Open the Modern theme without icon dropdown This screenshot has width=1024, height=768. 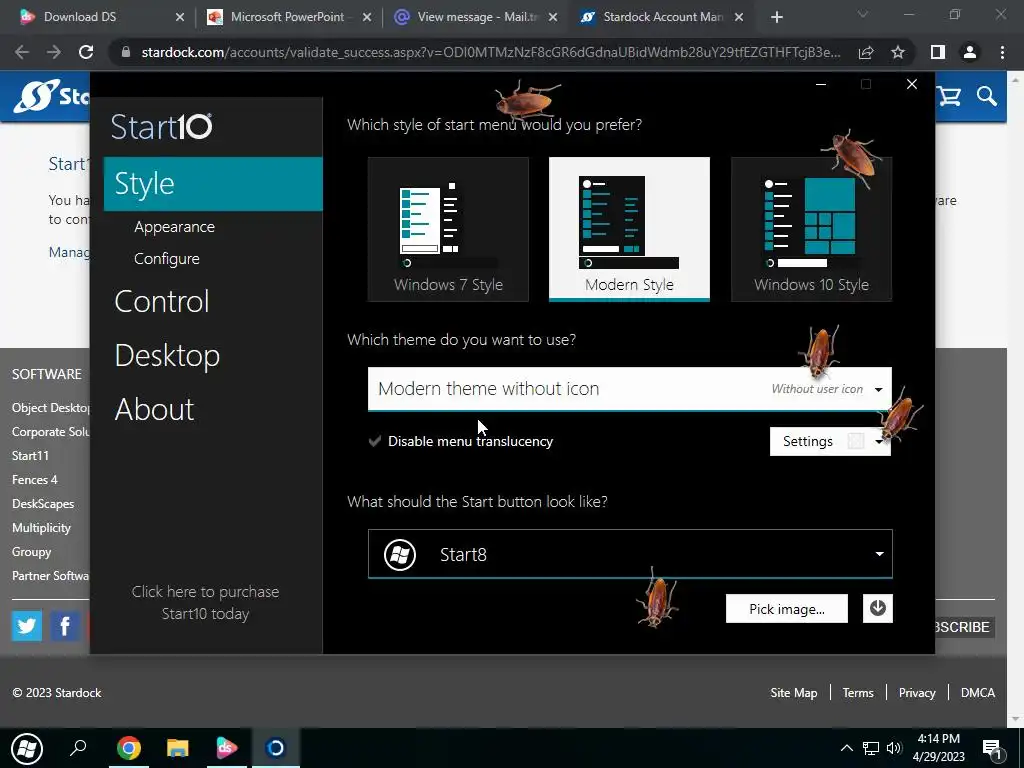[630, 389]
